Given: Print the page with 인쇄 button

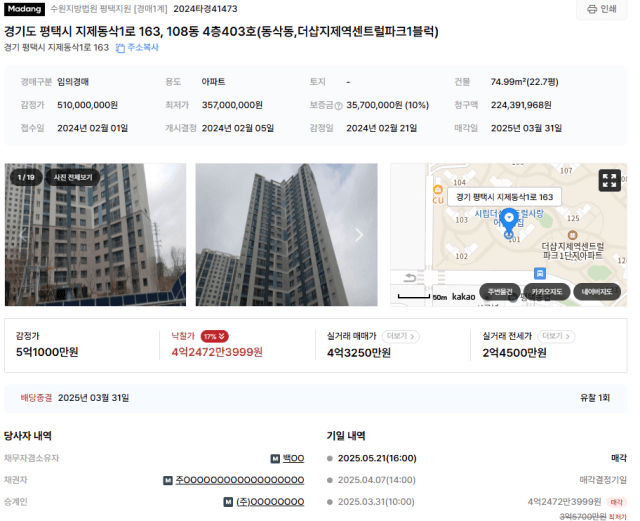Looking at the screenshot, I should pyautogui.click(x=601, y=9).
